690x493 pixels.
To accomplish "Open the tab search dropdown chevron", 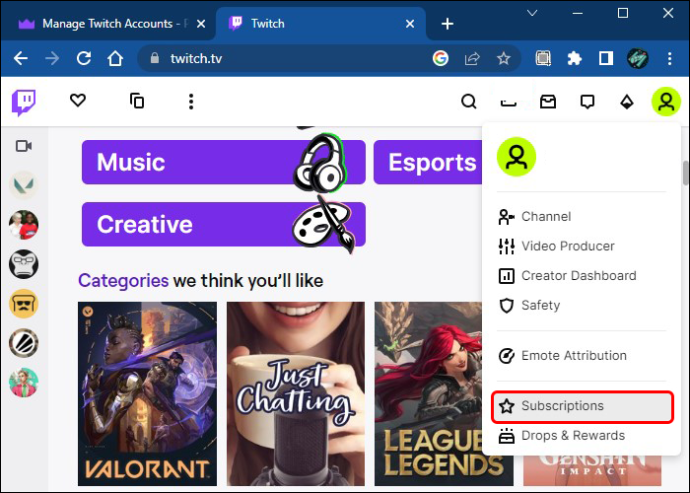I will tap(532, 13).
